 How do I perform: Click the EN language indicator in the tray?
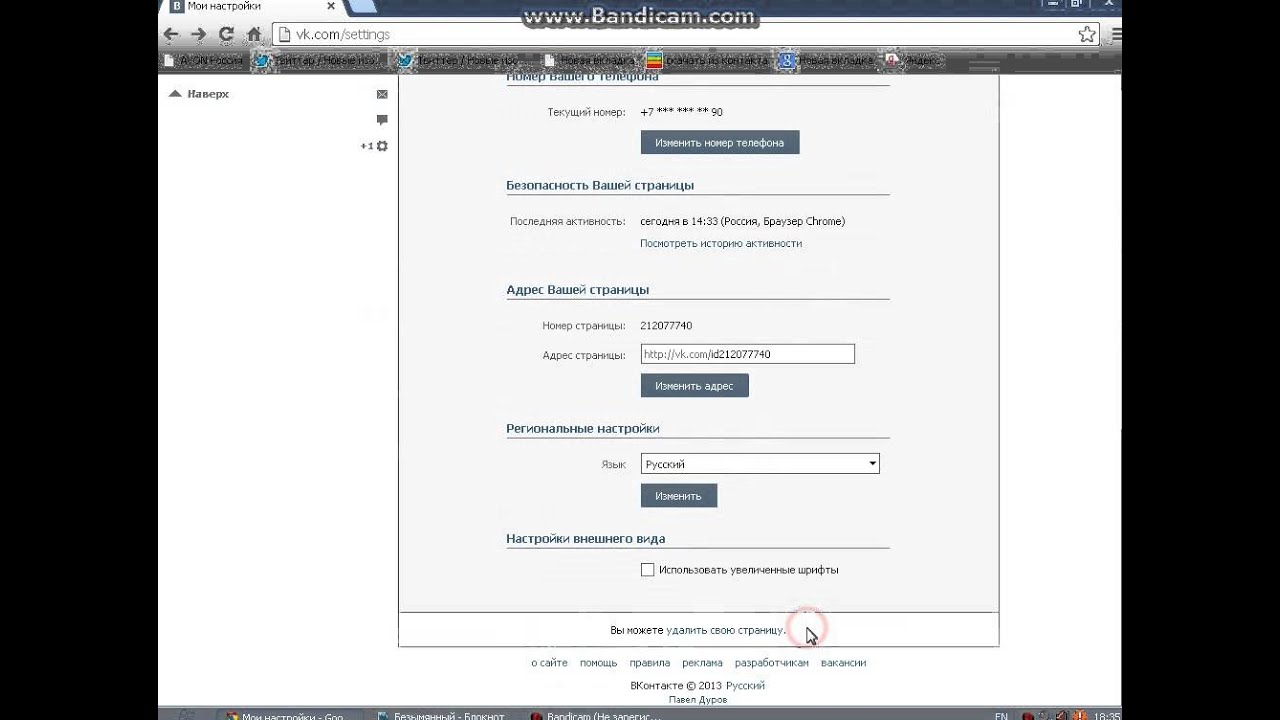click(1001, 715)
